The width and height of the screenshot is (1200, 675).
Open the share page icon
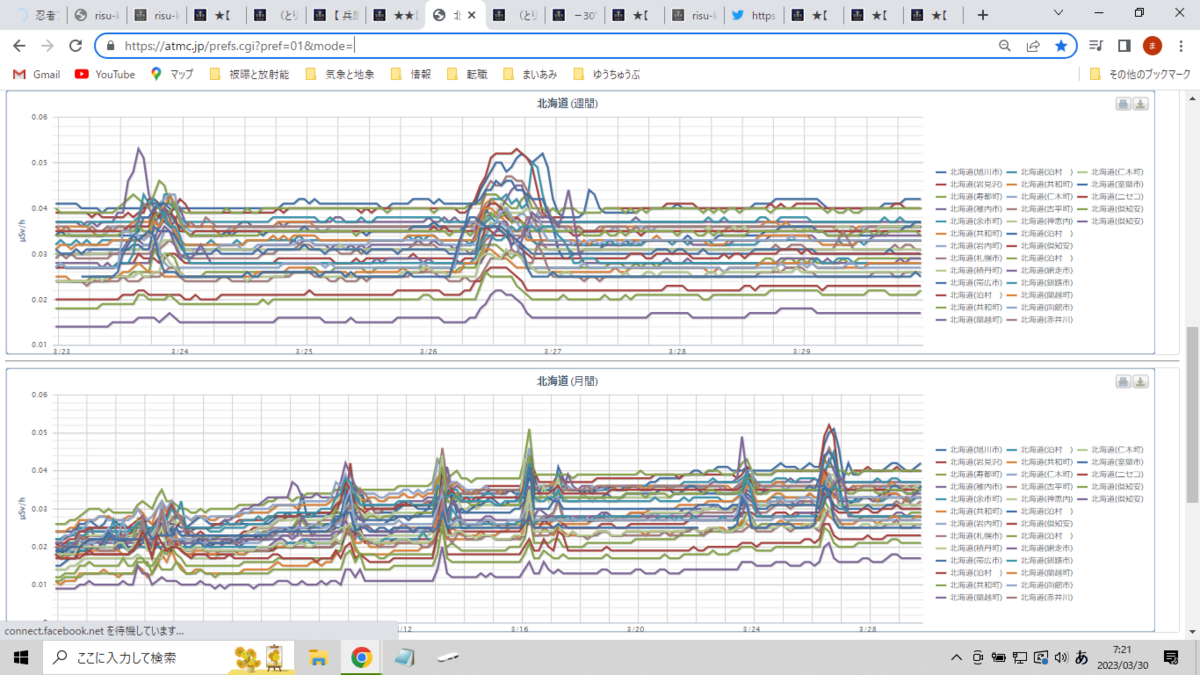click(1033, 46)
